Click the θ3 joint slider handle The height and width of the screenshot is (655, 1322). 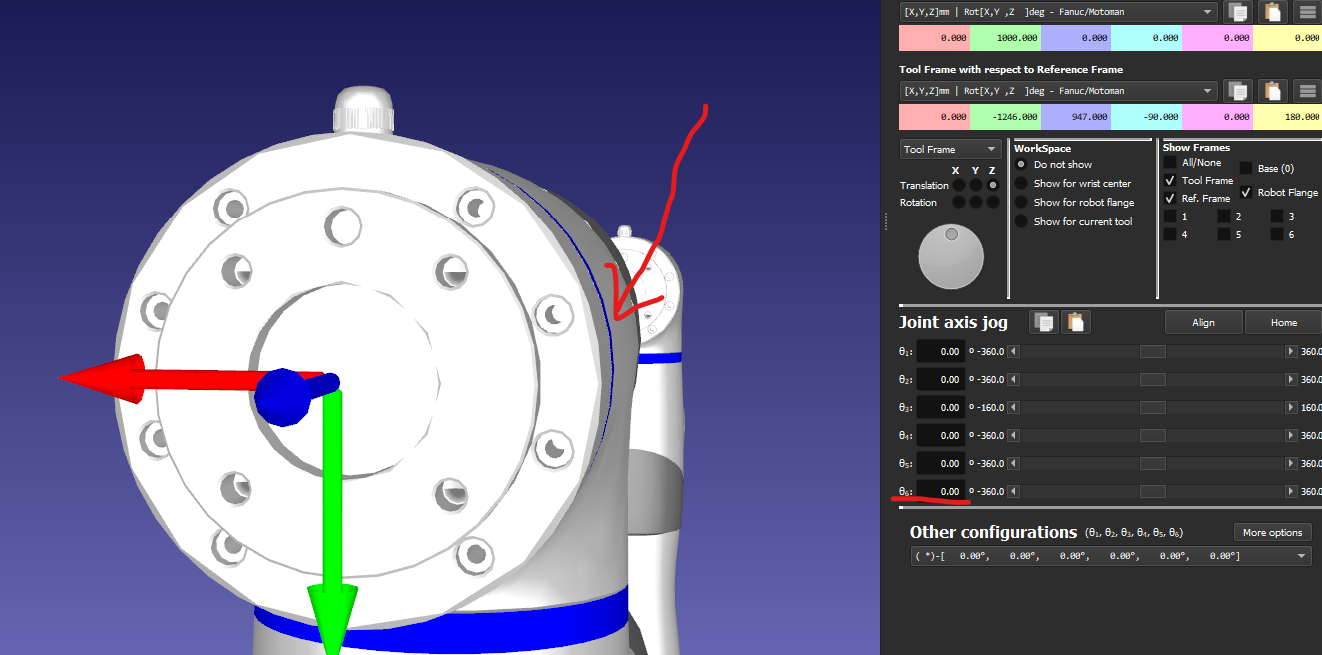[1153, 408]
